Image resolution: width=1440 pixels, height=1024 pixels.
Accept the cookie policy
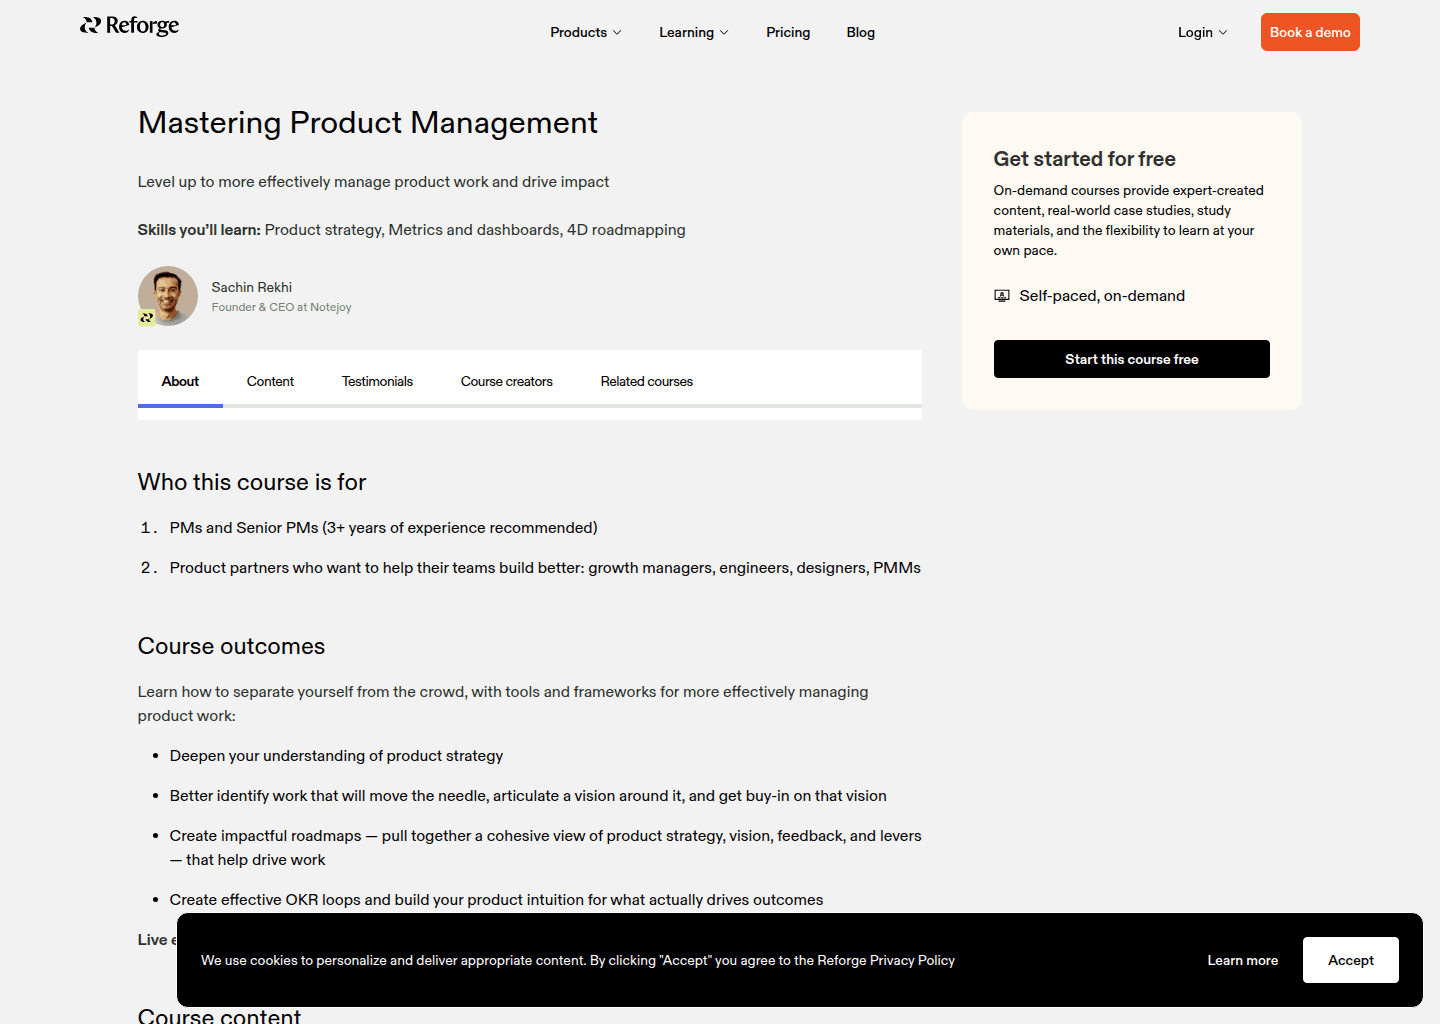(1350, 959)
